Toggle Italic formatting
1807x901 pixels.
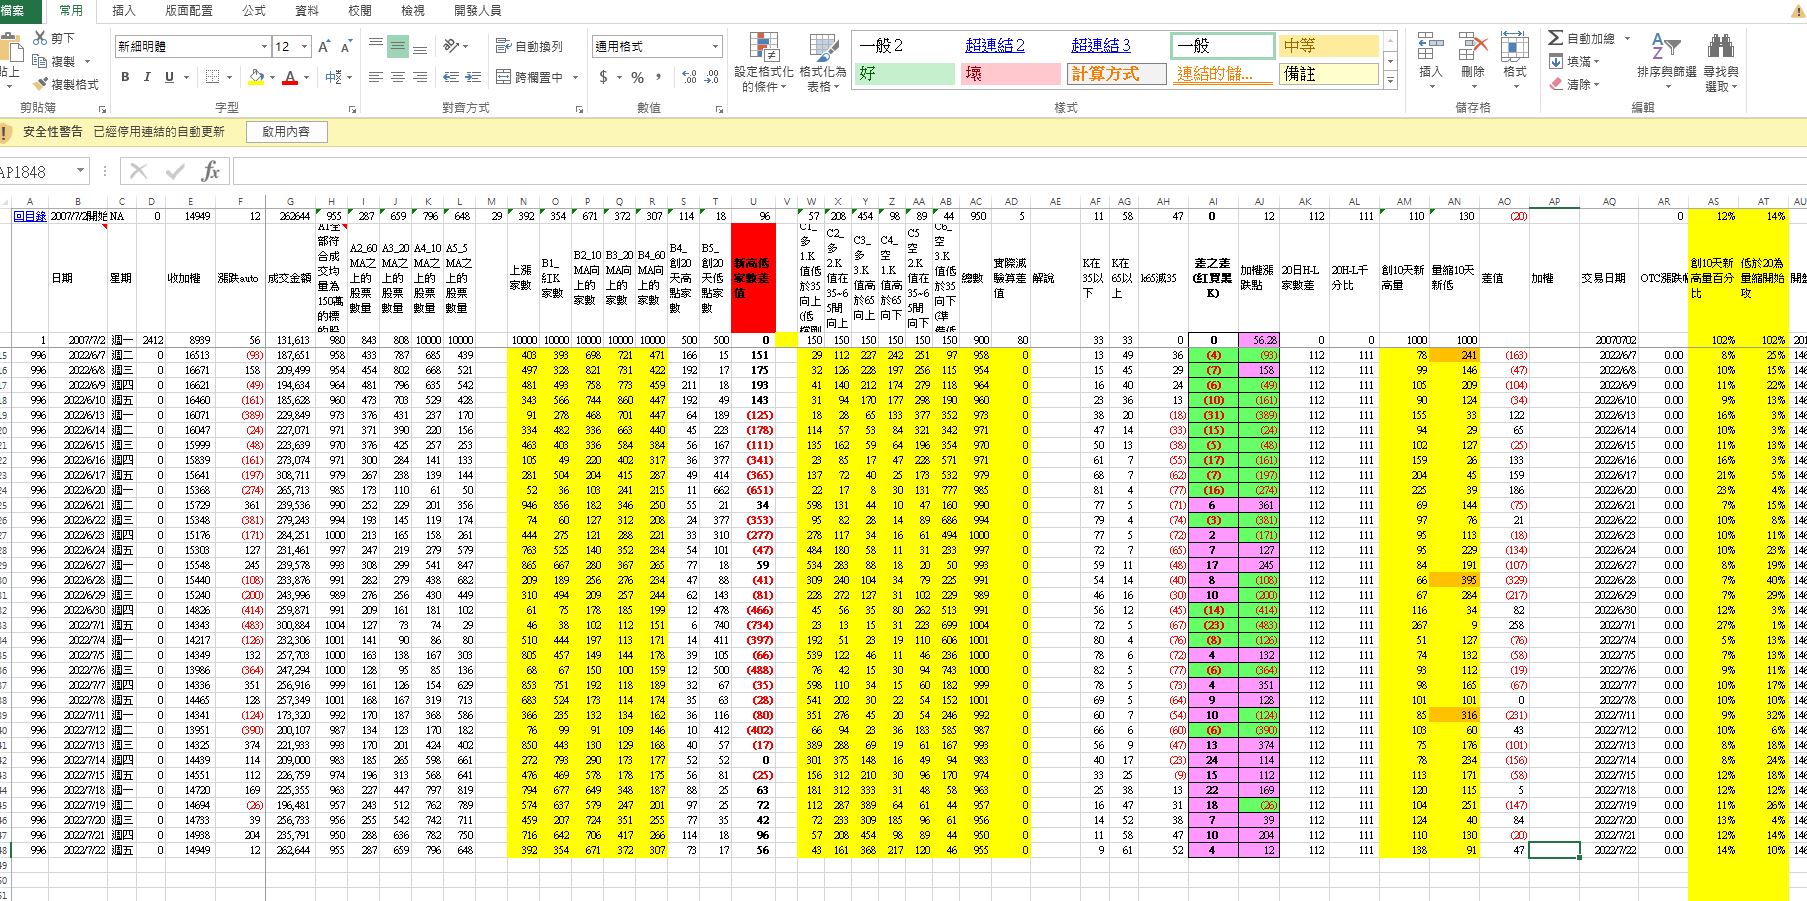(147, 77)
